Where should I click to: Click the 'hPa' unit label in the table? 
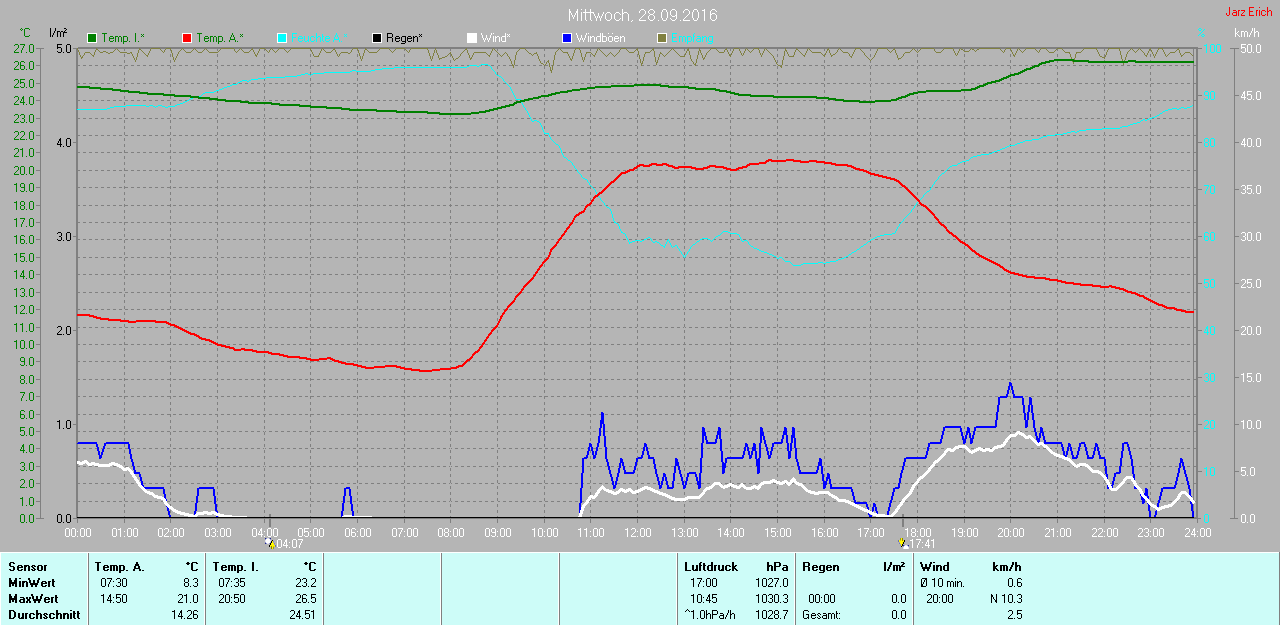click(x=777, y=567)
